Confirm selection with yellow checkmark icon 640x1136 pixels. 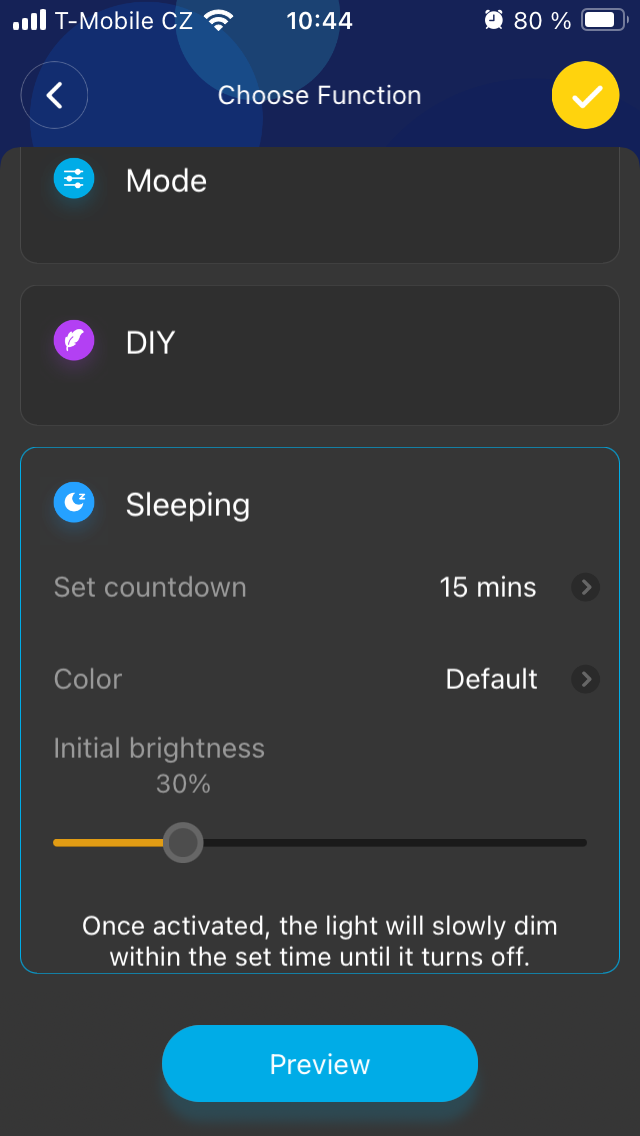(586, 96)
